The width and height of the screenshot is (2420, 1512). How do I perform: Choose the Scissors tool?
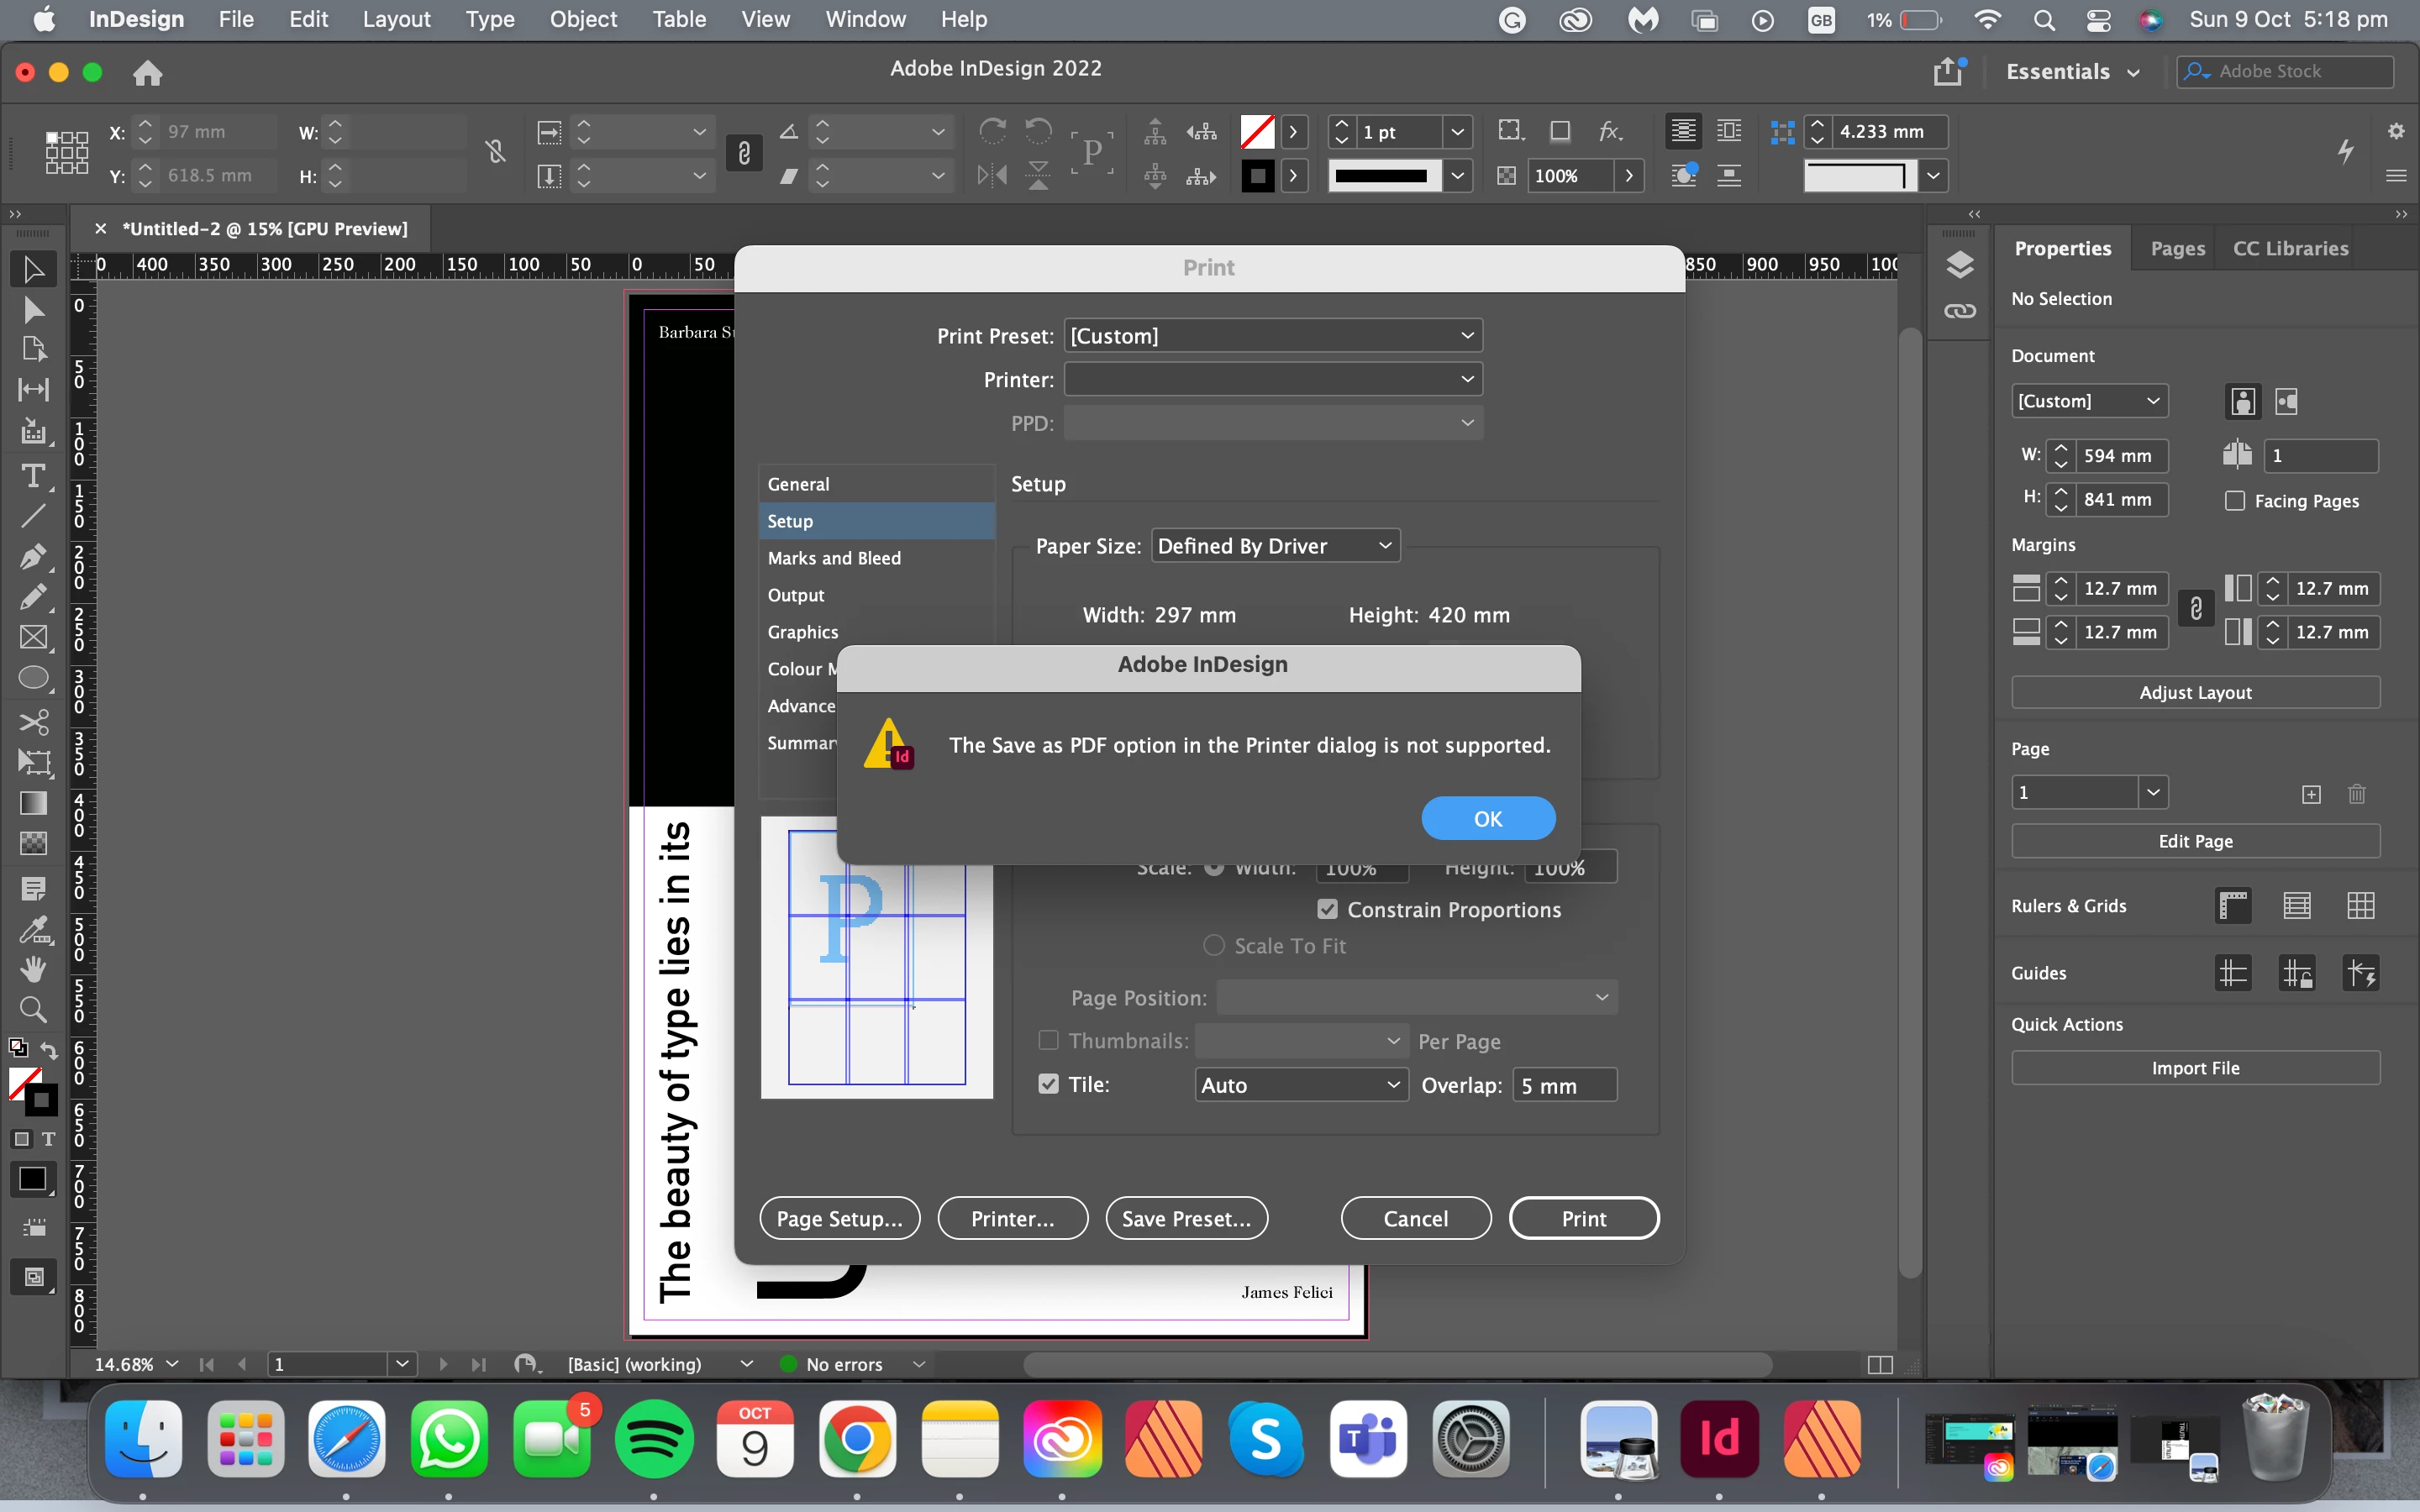(x=33, y=722)
